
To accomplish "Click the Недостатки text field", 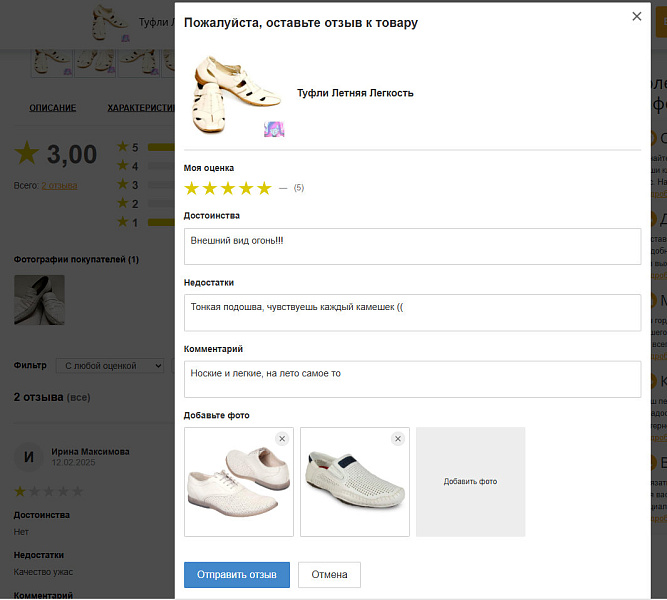I will pos(412,312).
